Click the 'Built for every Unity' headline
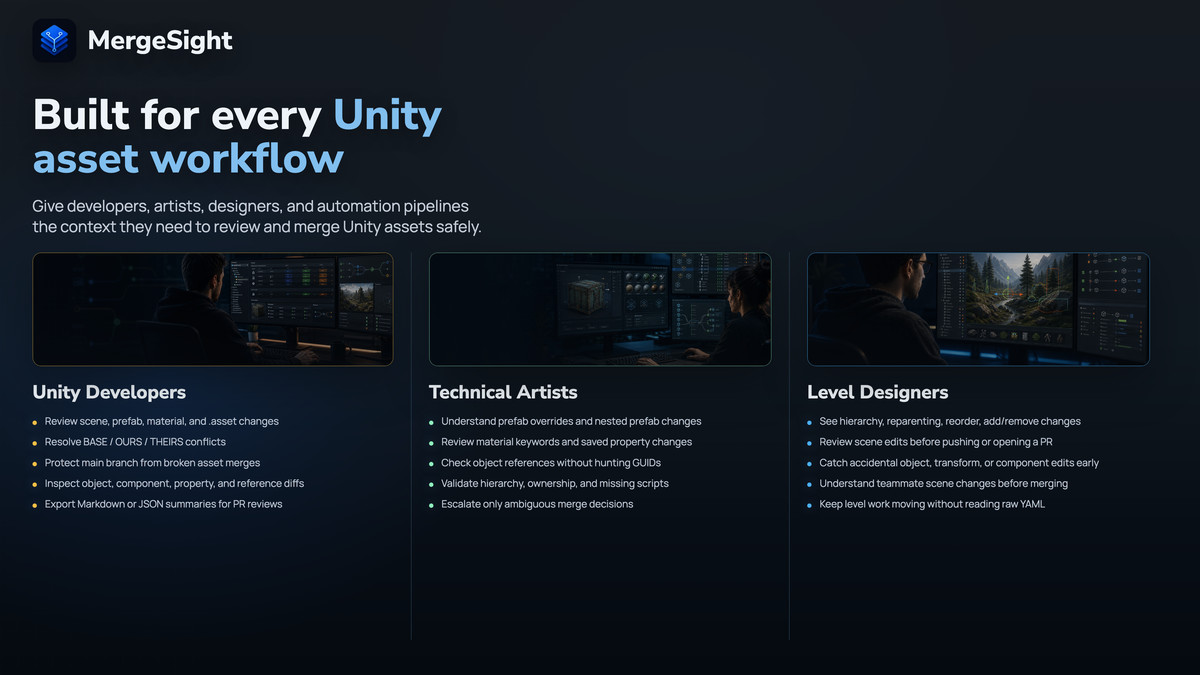This screenshot has height=675, width=1200. pos(237,115)
